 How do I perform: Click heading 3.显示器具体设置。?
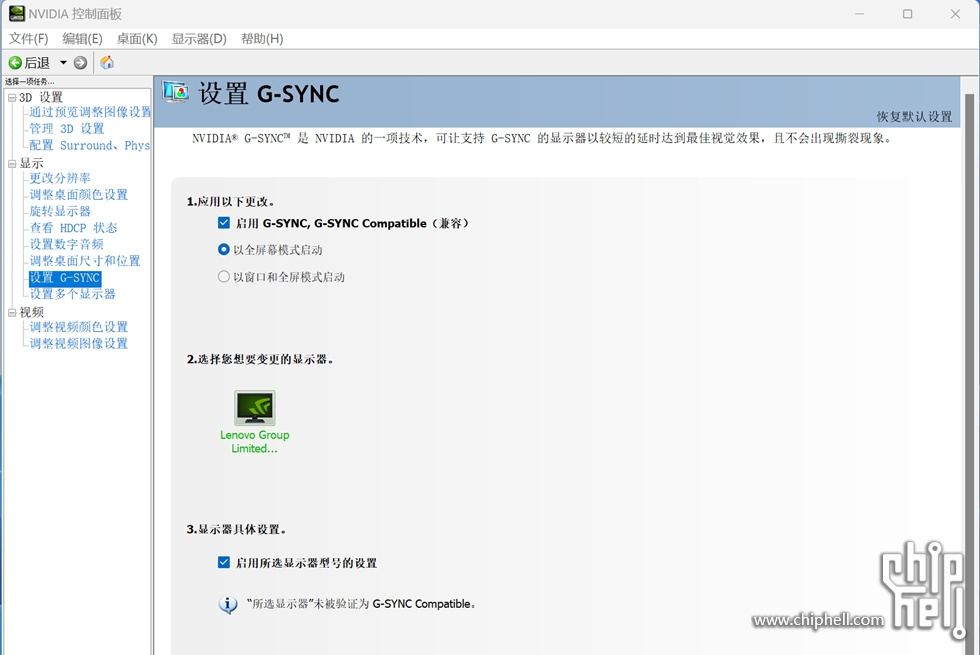pyautogui.click(x=236, y=529)
